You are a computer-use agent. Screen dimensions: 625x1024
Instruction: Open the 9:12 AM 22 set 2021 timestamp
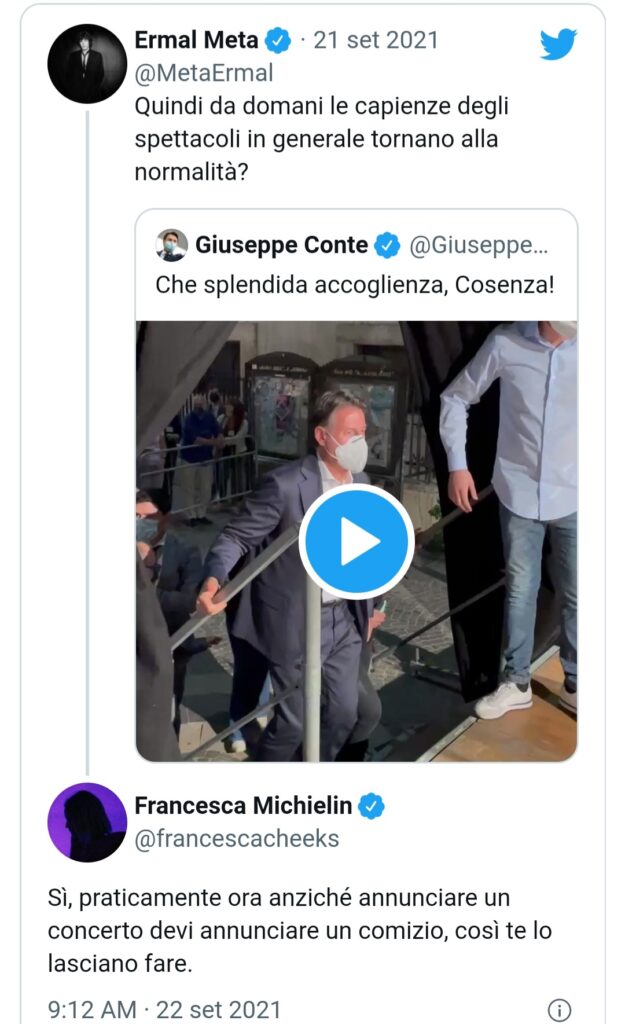click(x=165, y=1009)
